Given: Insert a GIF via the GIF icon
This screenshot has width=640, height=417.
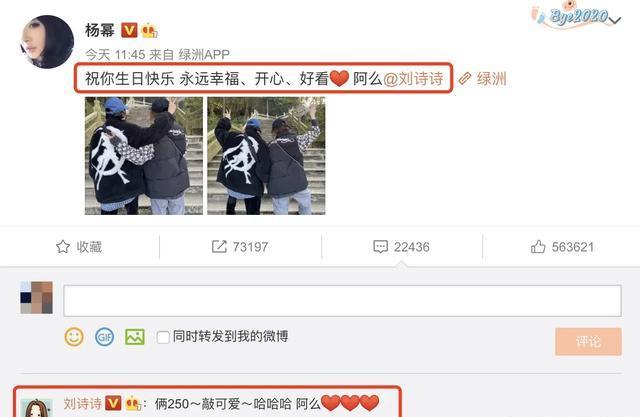Looking at the screenshot, I should [x=104, y=337].
